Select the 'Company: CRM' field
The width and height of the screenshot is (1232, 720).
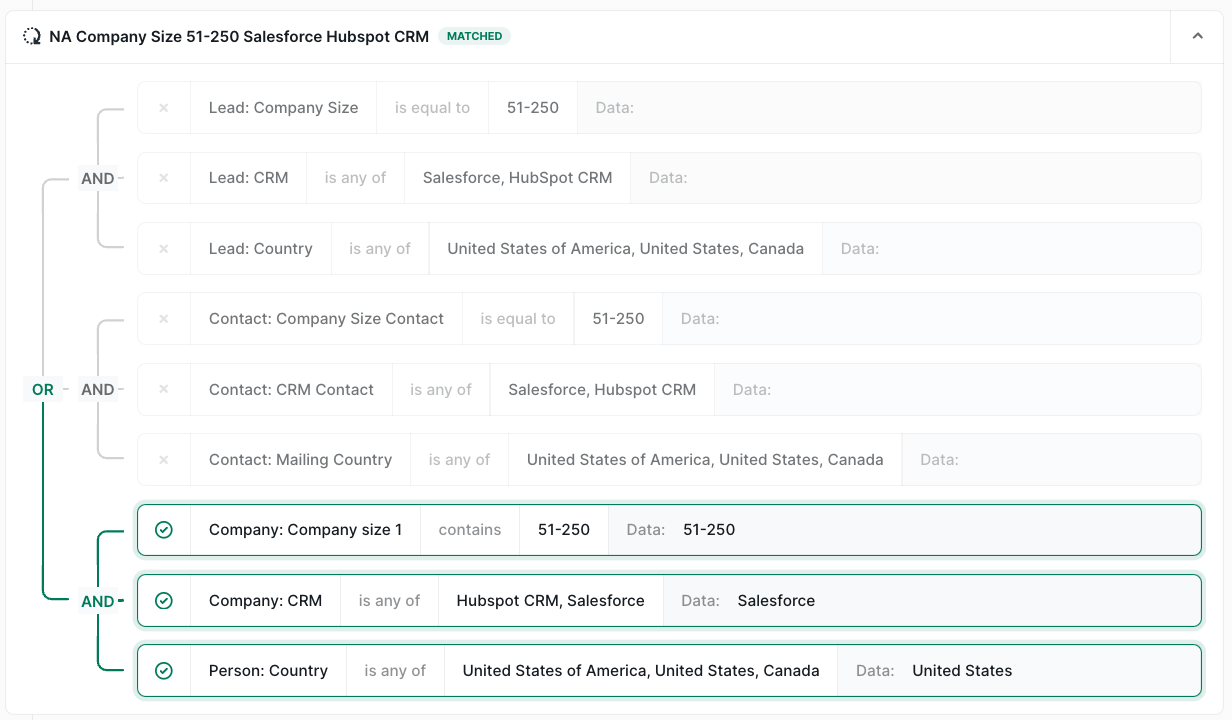[x=265, y=601]
